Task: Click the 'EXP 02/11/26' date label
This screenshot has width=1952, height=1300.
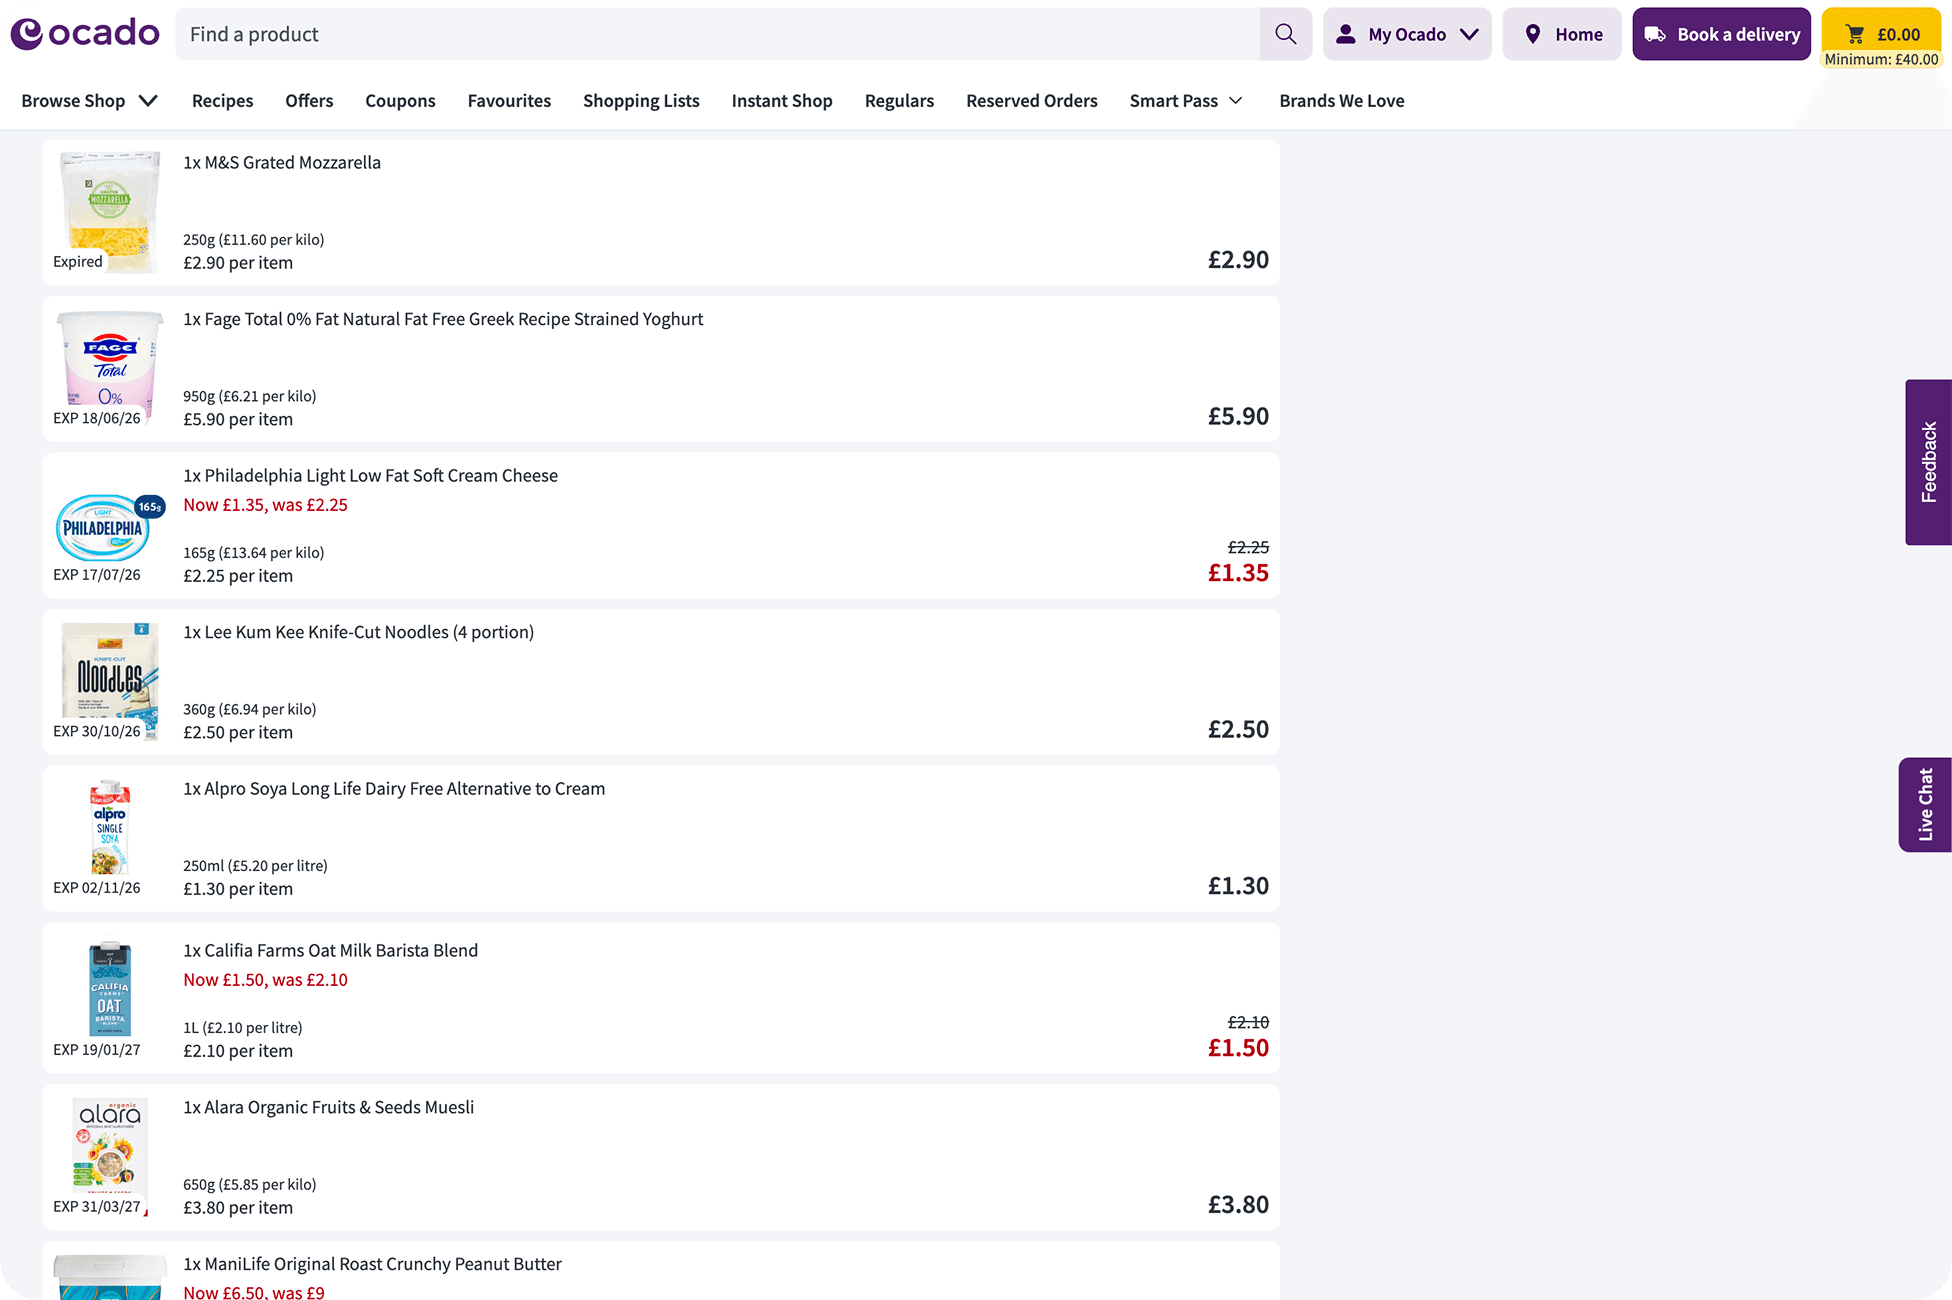Action: pyautogui.click(x=97, y=888)
